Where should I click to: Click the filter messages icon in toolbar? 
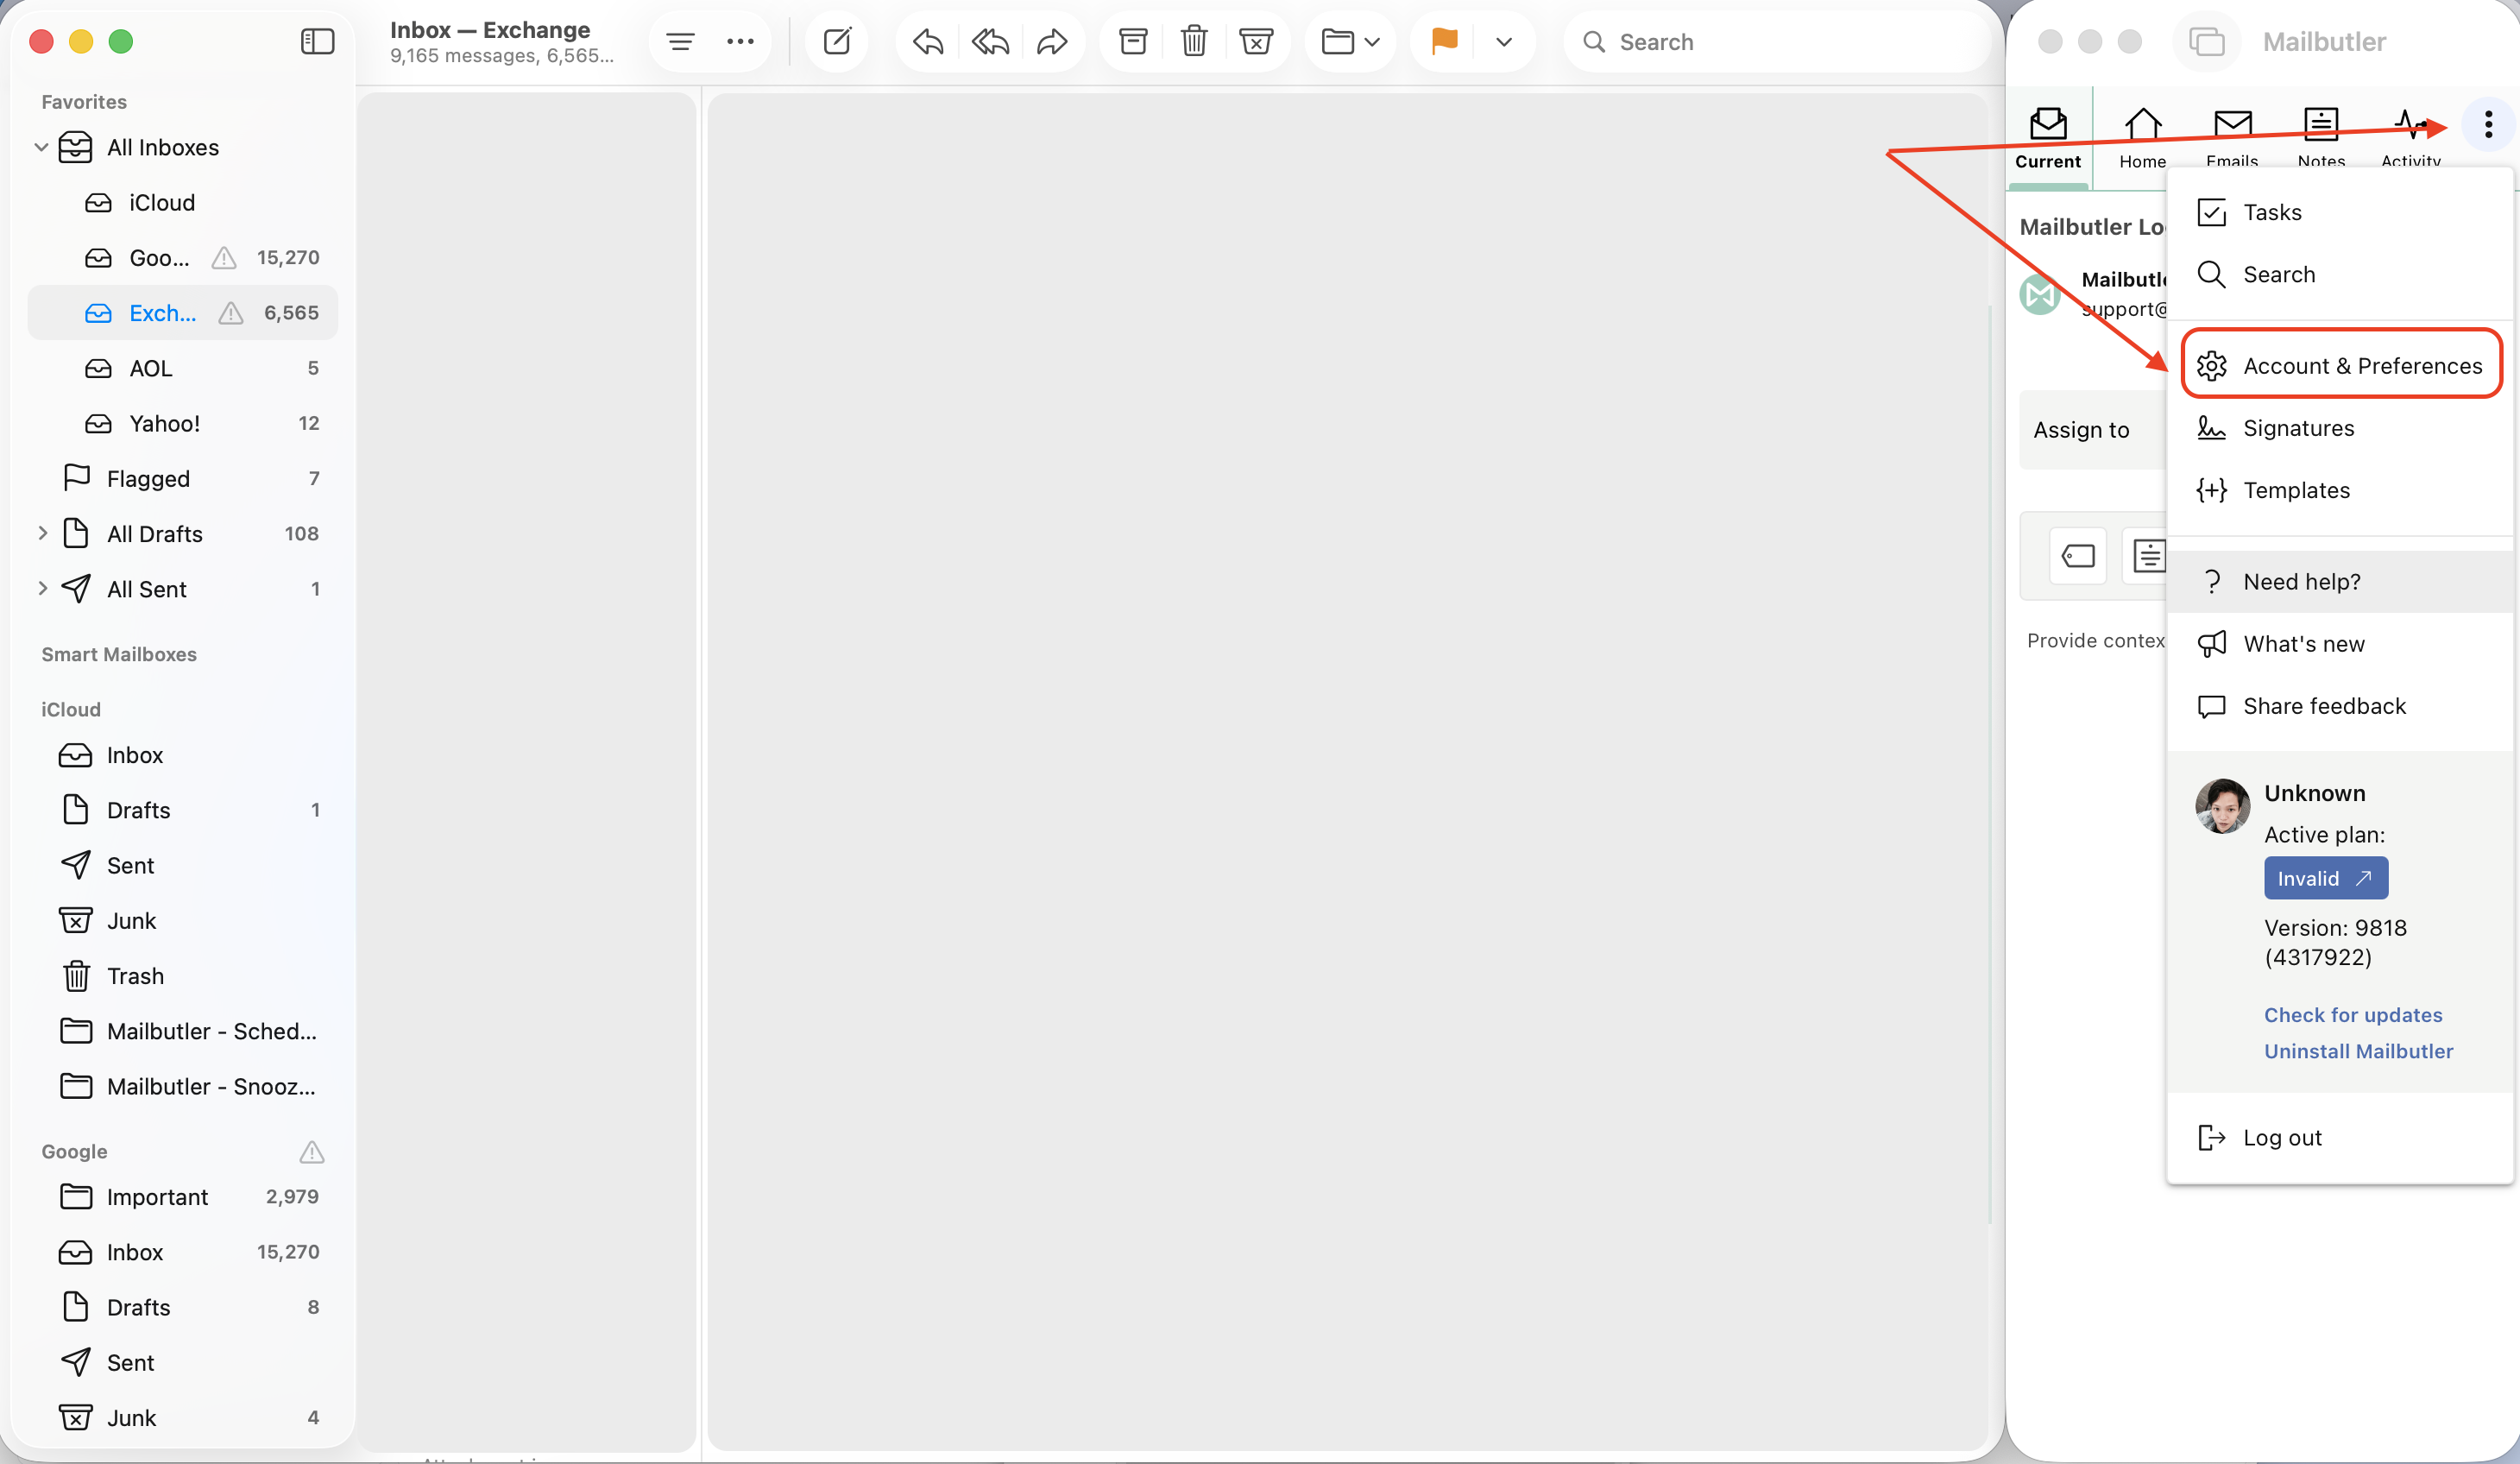coord(680,42)
